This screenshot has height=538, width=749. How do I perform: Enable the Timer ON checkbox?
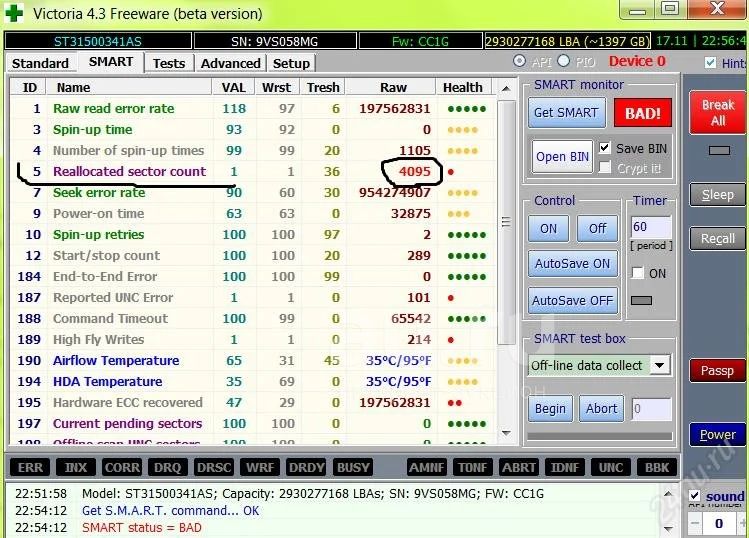click(x=638, y=273)
